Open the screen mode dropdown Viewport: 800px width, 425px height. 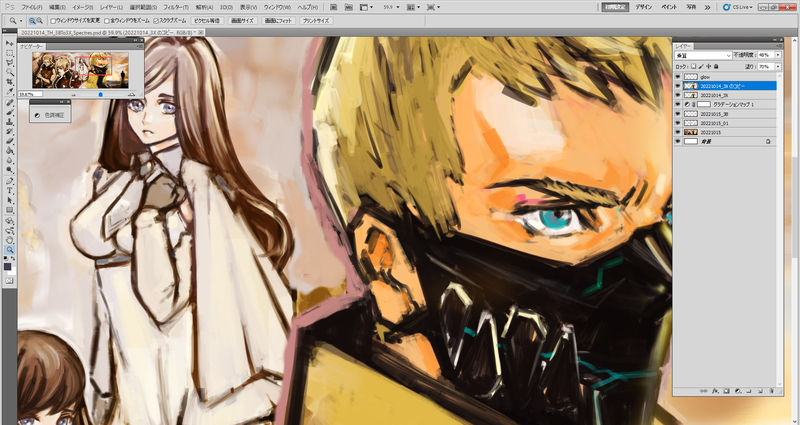click(x=433, y=7)
